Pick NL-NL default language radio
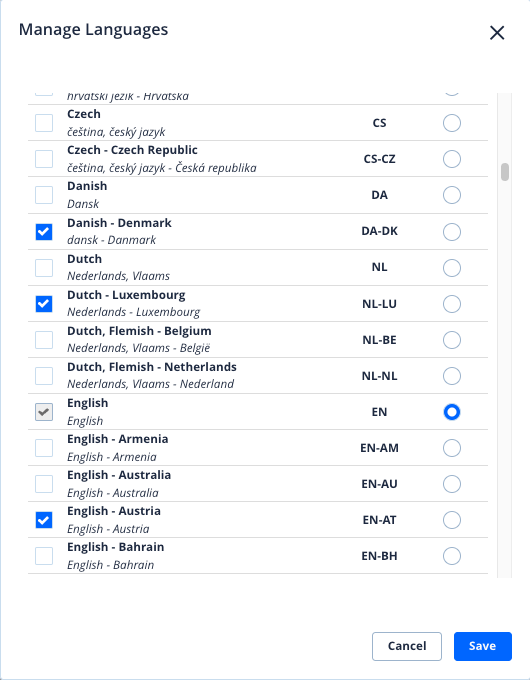 pyautogui.click(x=451, y=376)
